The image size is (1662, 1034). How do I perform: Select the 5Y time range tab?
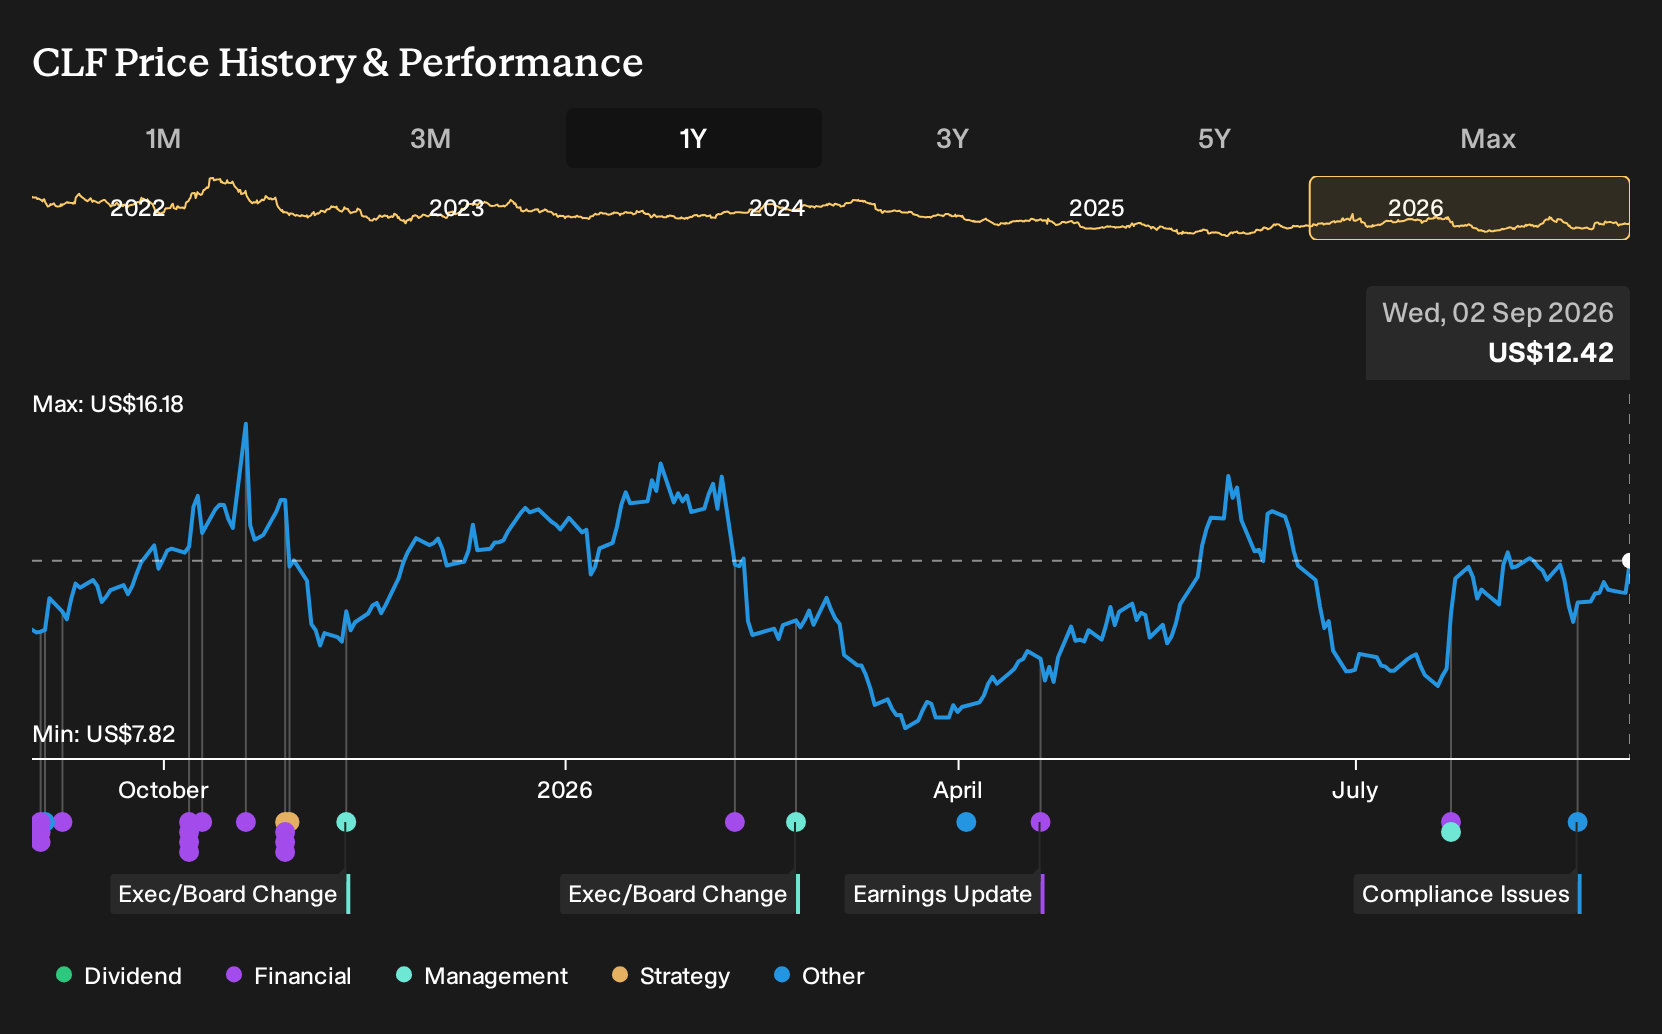click(x=1214, y=138)
